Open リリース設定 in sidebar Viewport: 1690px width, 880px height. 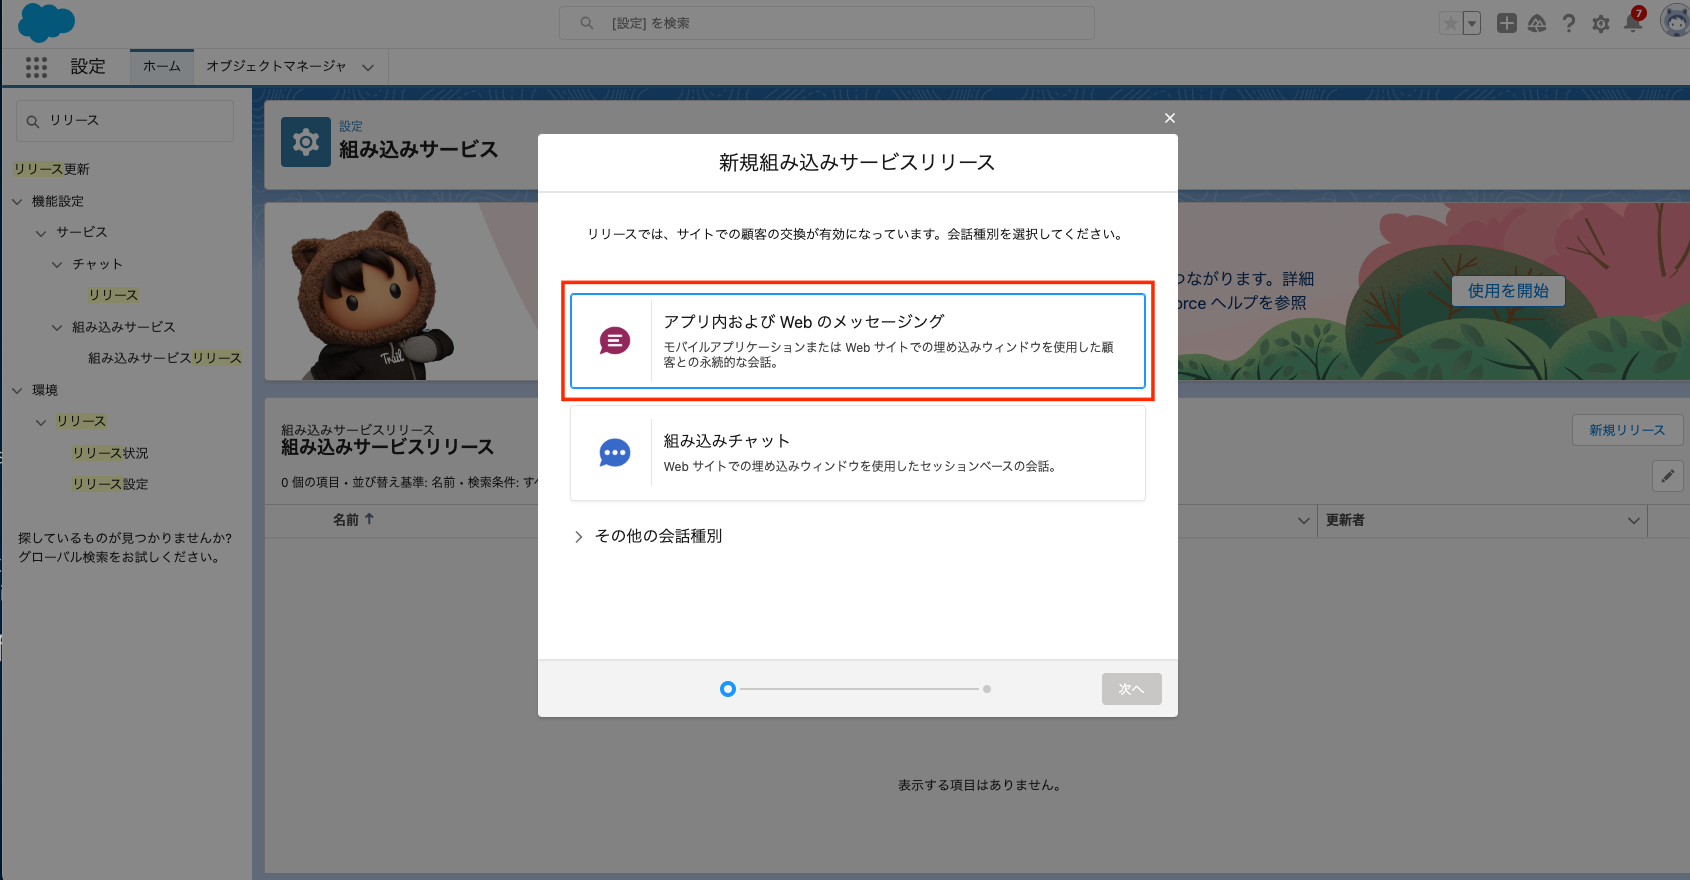pyautogui.click(x=110, y=484)
